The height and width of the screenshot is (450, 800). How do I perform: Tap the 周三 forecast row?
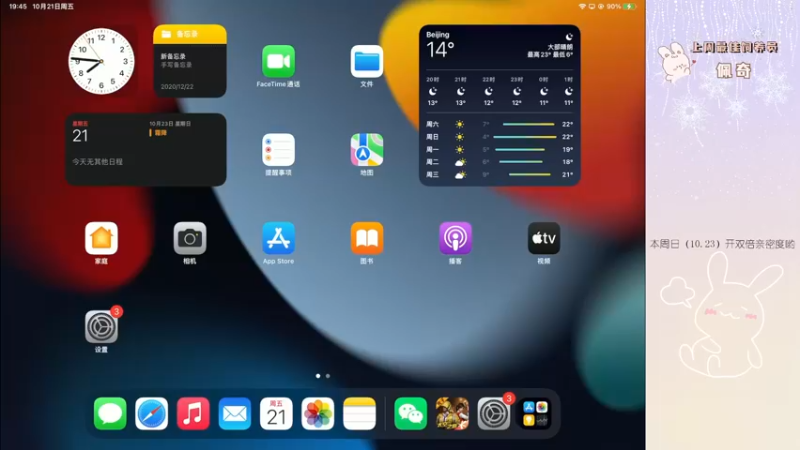[499, 174]
